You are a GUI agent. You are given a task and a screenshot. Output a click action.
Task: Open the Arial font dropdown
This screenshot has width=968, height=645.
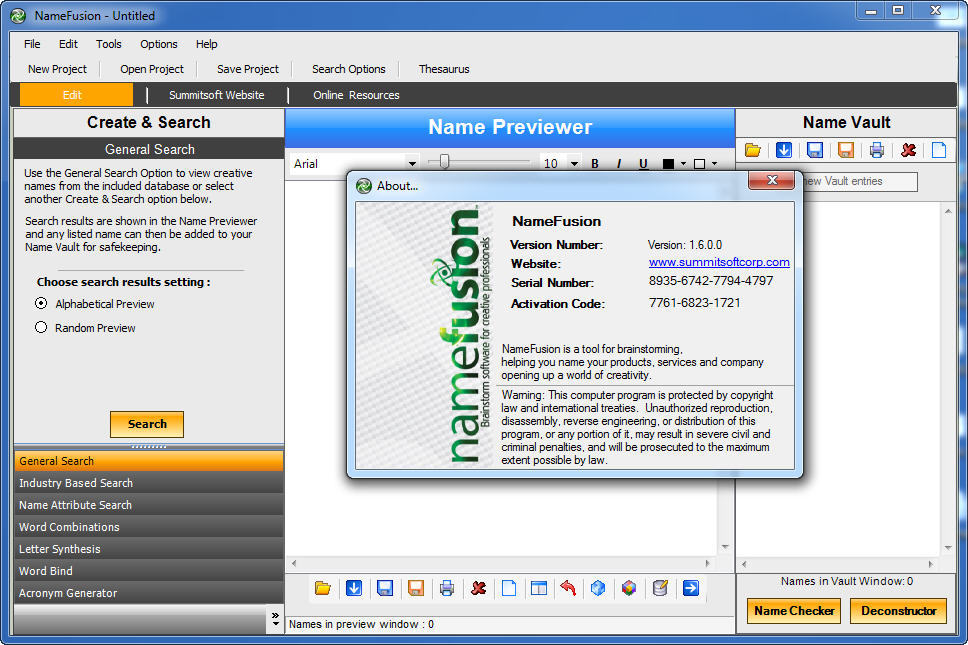(412, 164)
